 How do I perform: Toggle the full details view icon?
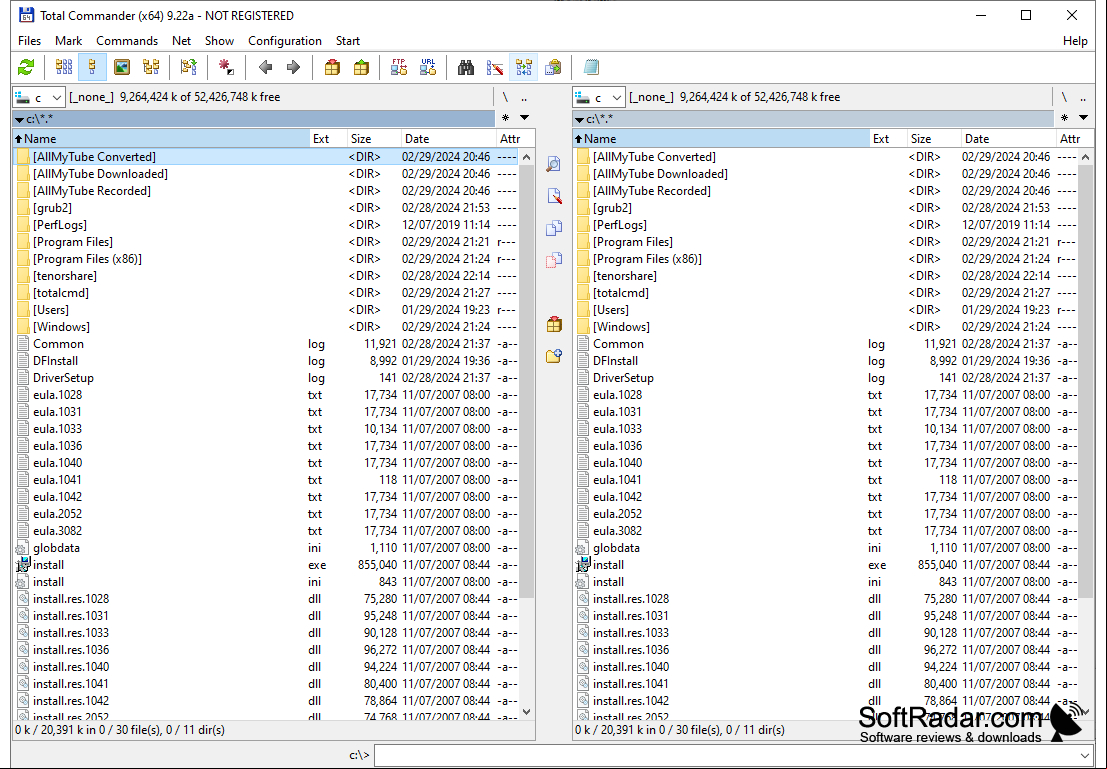(92, 67)
